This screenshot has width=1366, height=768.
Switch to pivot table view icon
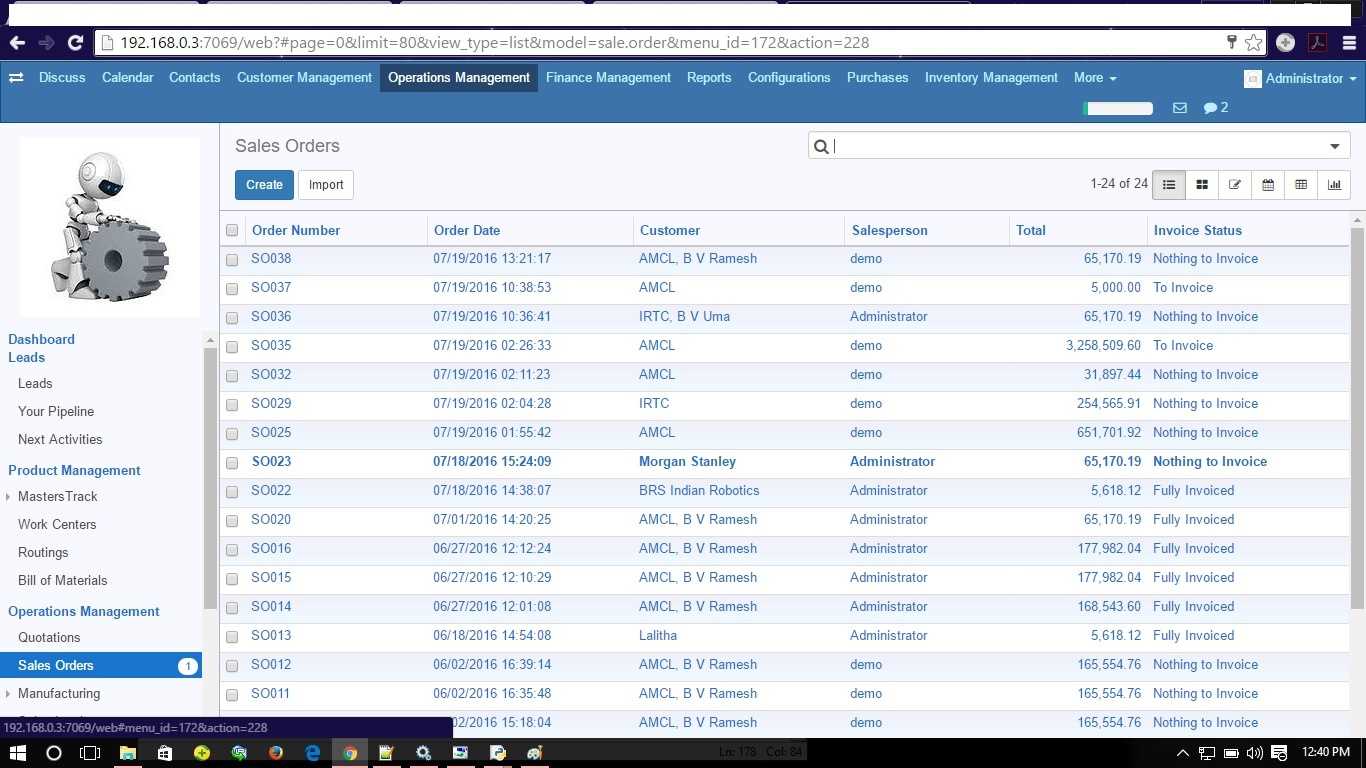pos(1301,185)
